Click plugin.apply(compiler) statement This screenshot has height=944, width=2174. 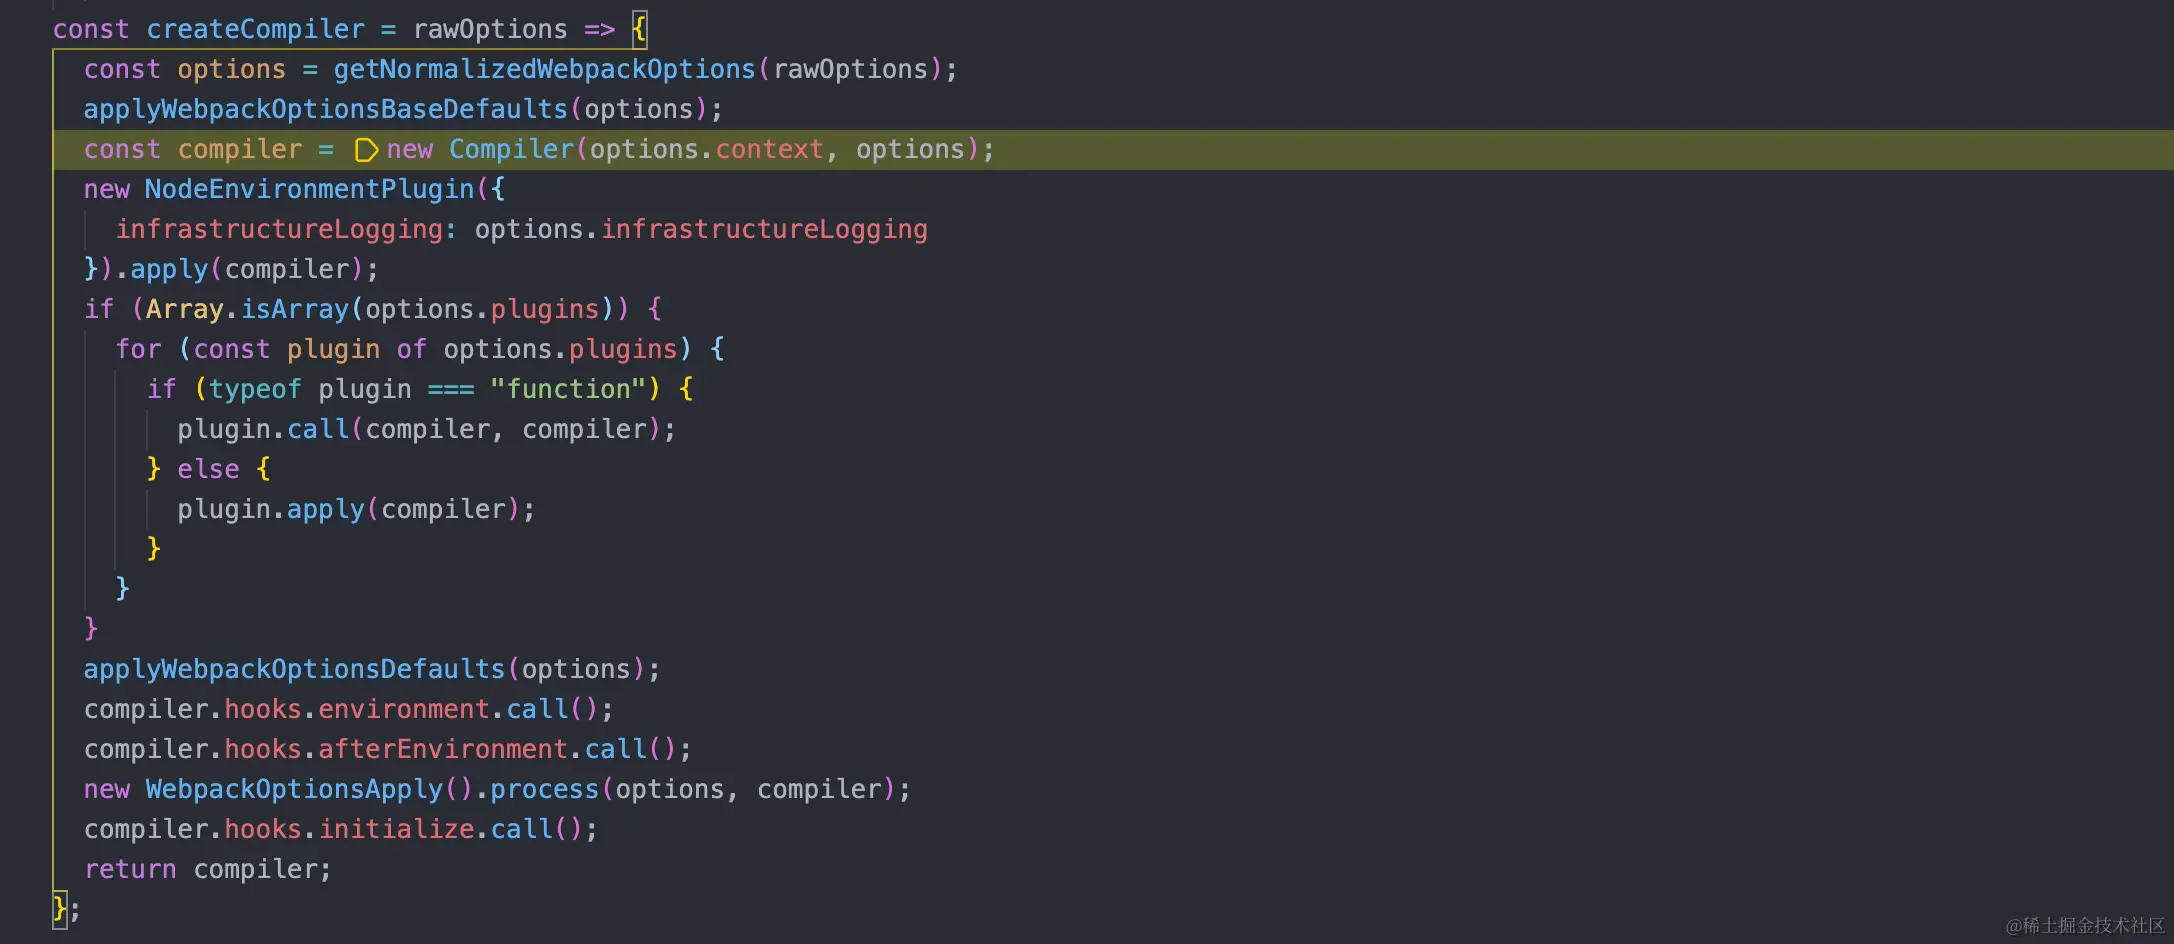(356, 510)
